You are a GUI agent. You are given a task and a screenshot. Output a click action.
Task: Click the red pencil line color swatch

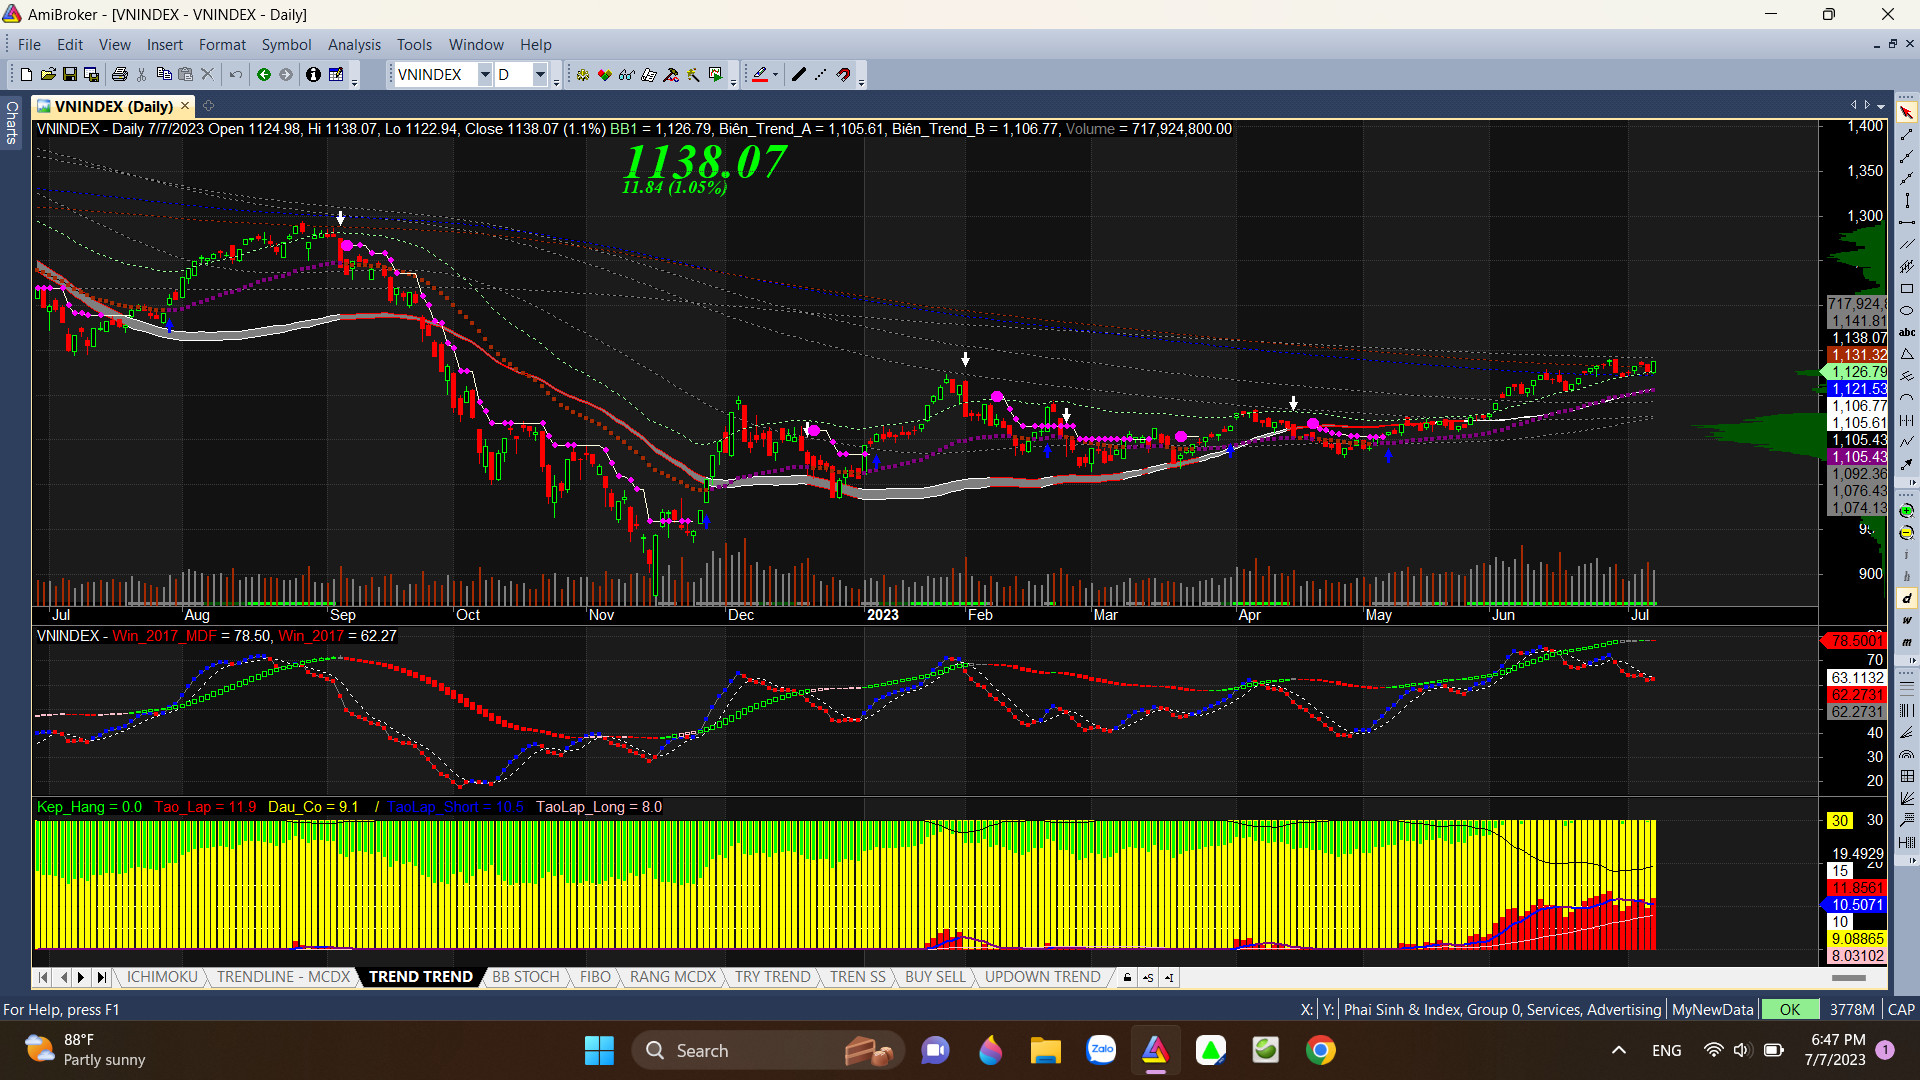point(760,74)
